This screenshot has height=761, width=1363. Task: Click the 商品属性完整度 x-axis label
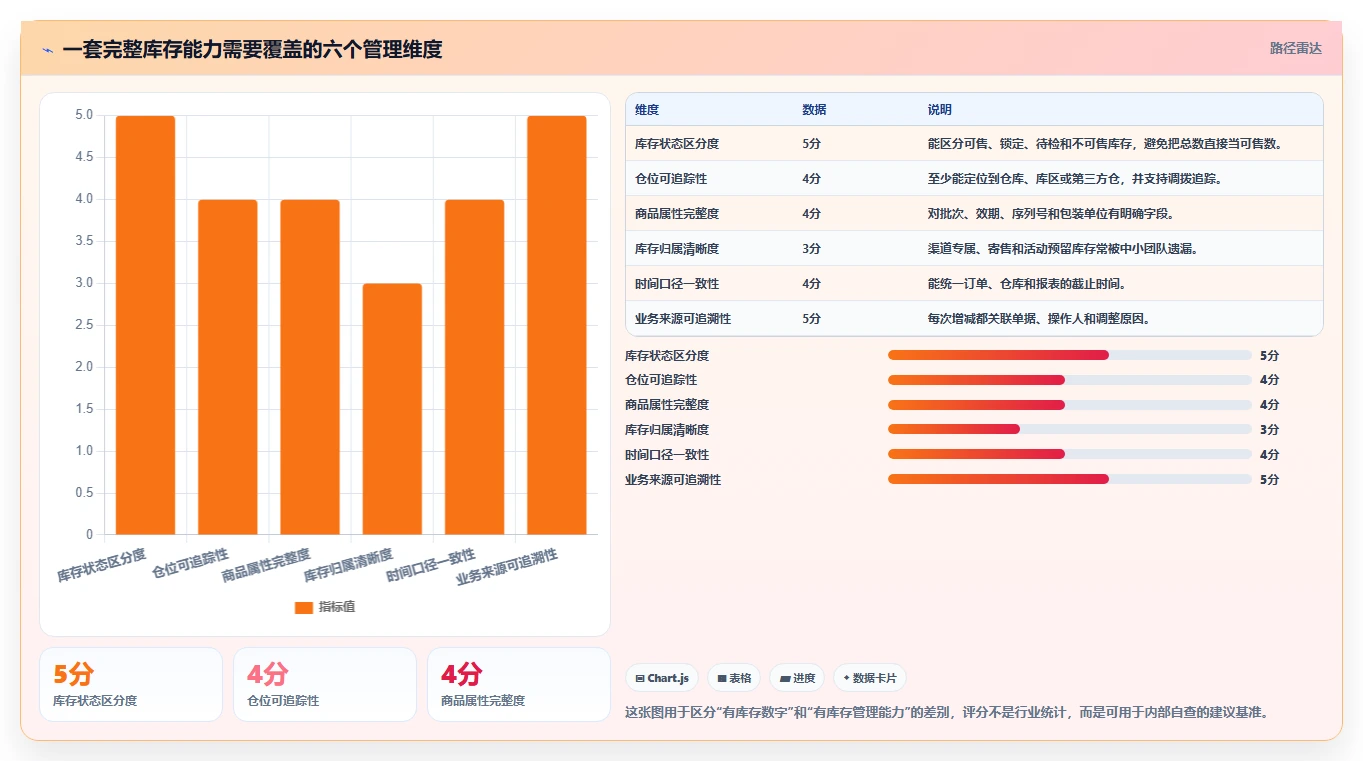267,565
